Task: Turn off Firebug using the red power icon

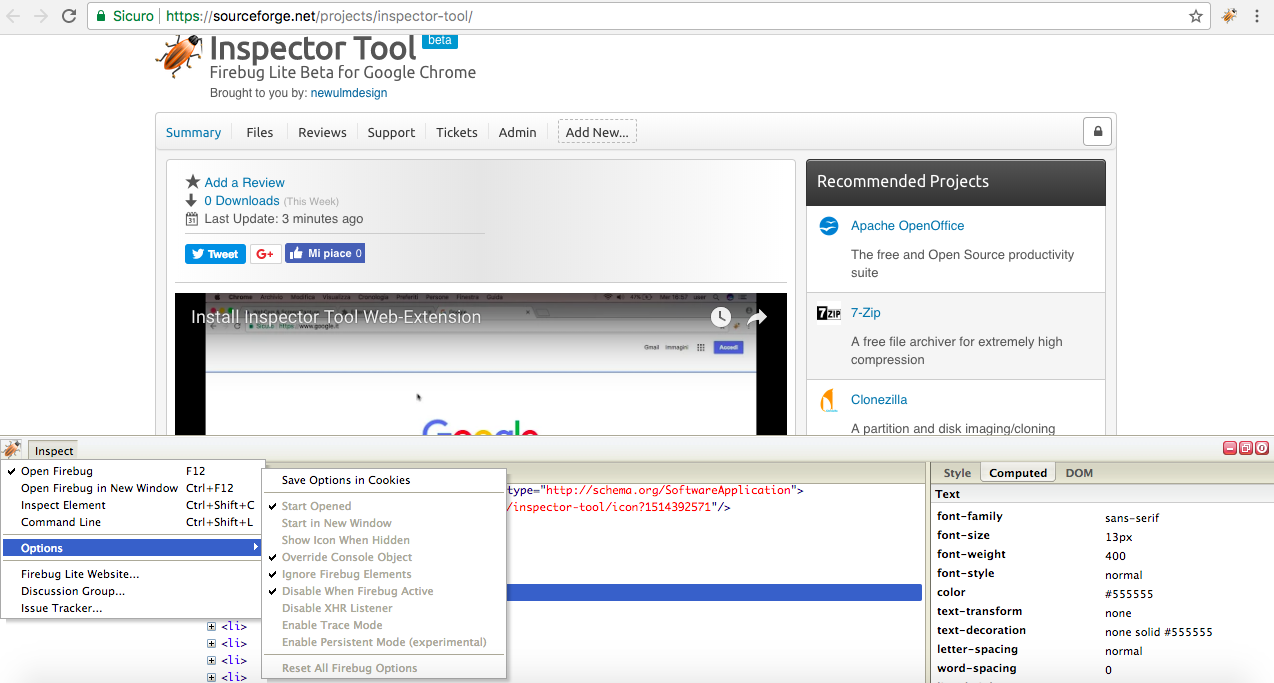Action: [1261, 448]
